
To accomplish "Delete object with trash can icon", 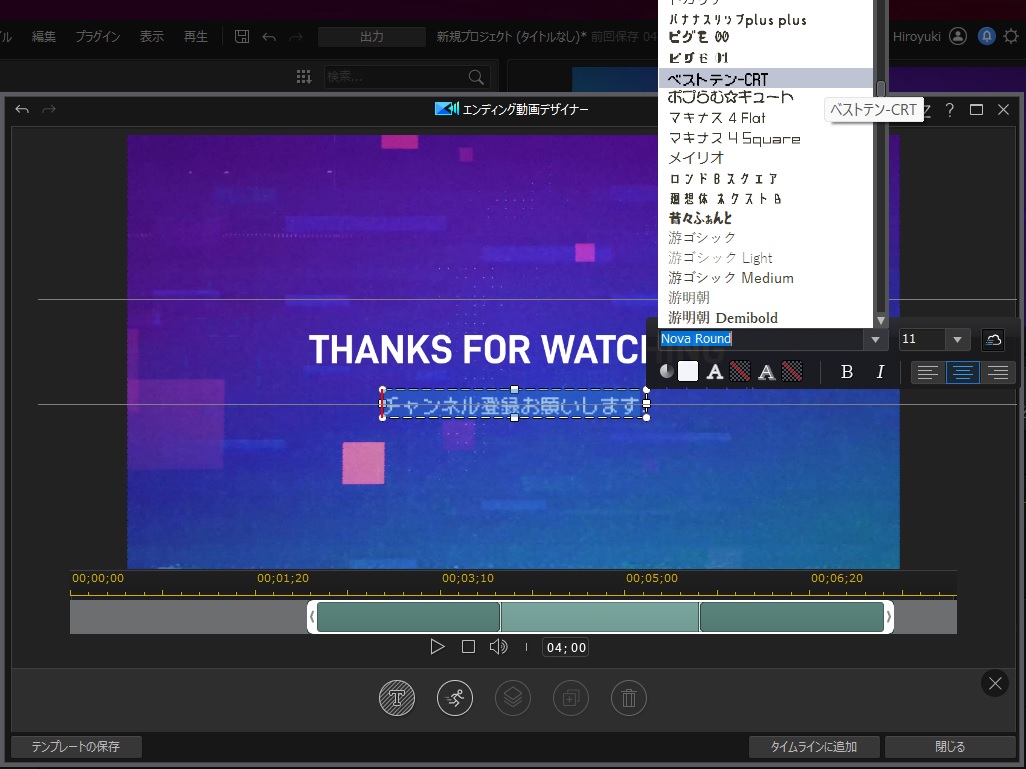I will (x=629, y=698).
